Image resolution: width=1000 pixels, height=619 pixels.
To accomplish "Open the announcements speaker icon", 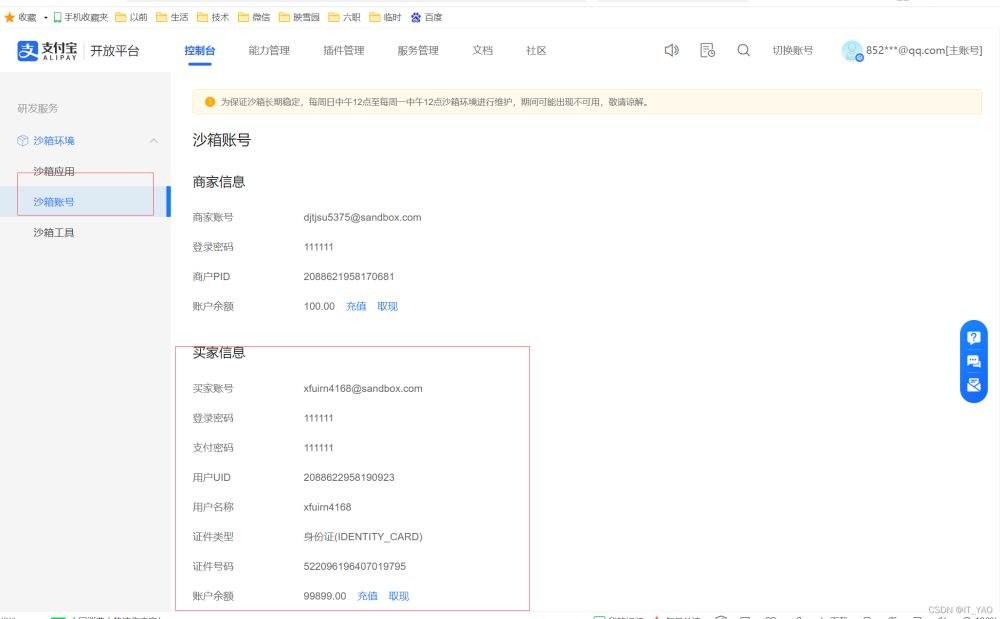I will (672, 50).
